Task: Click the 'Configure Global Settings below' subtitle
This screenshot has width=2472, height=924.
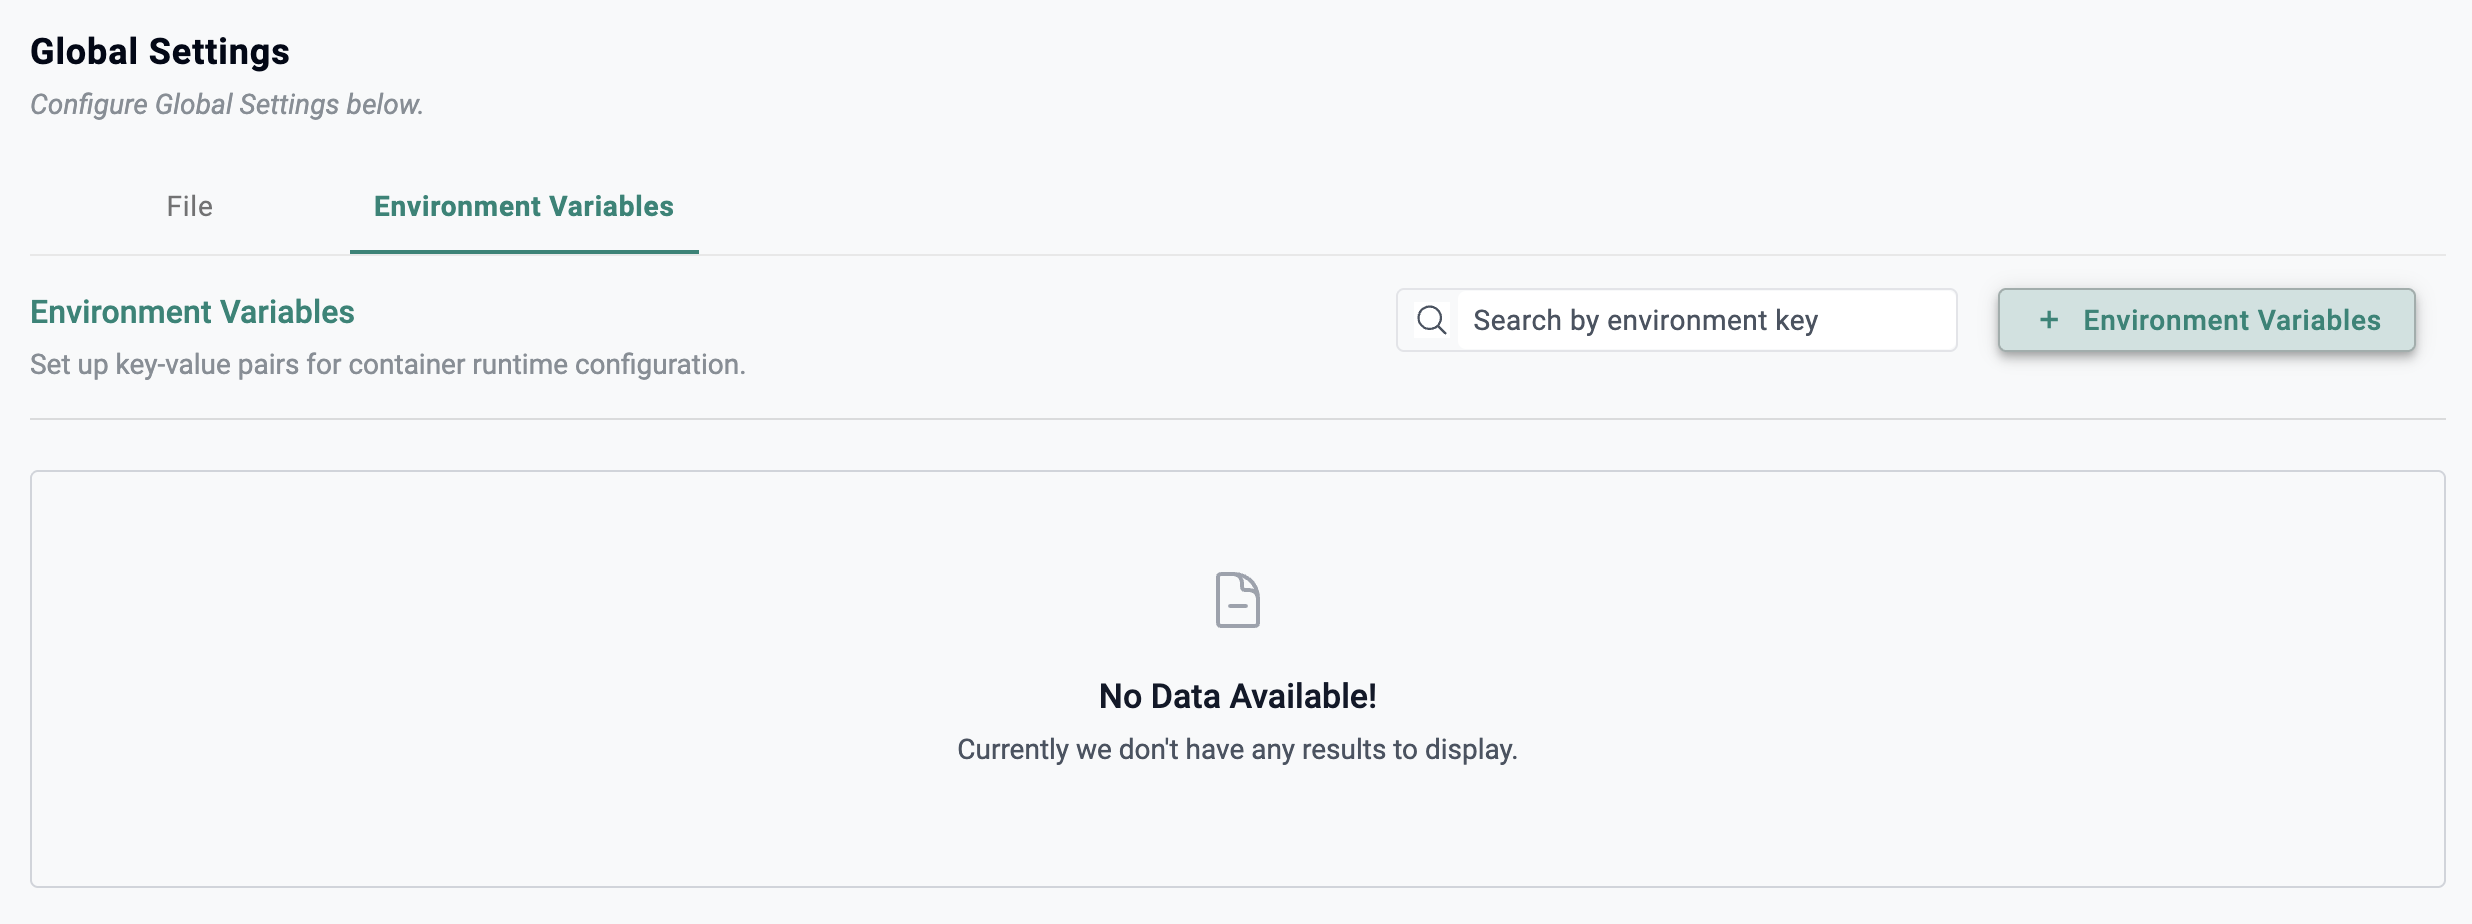Action: (227, 104)
